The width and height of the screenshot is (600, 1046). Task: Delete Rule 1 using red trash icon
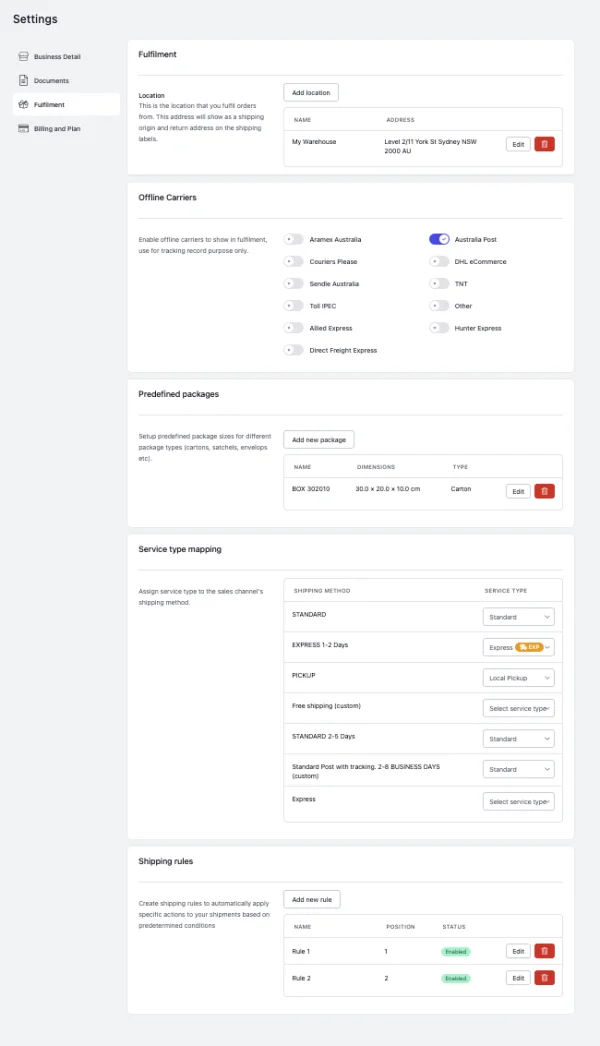[x=545, y=951]
